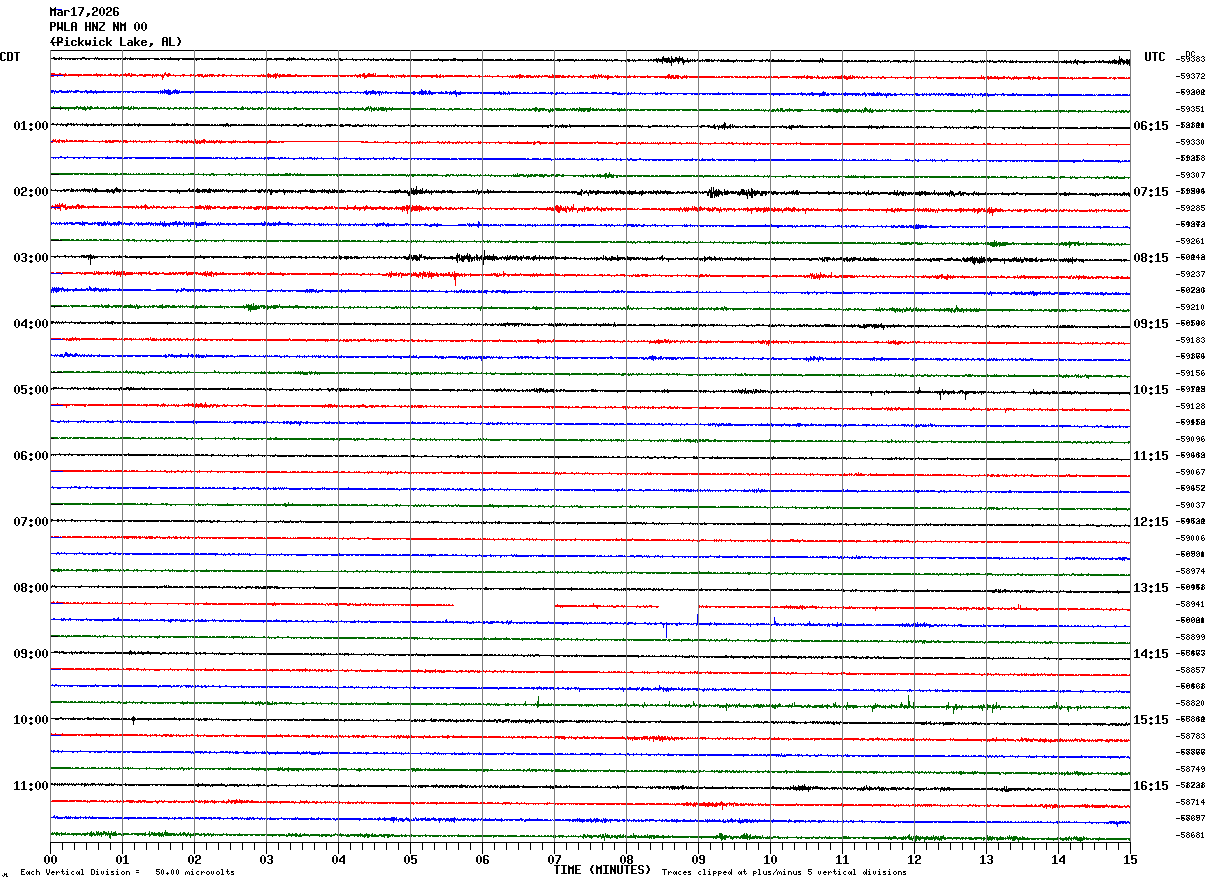Image resolution: width=1210 pixels, height=886 pixels.
Task: Click the 08:15 UTC time label
Action: (x=1151, y=258)
